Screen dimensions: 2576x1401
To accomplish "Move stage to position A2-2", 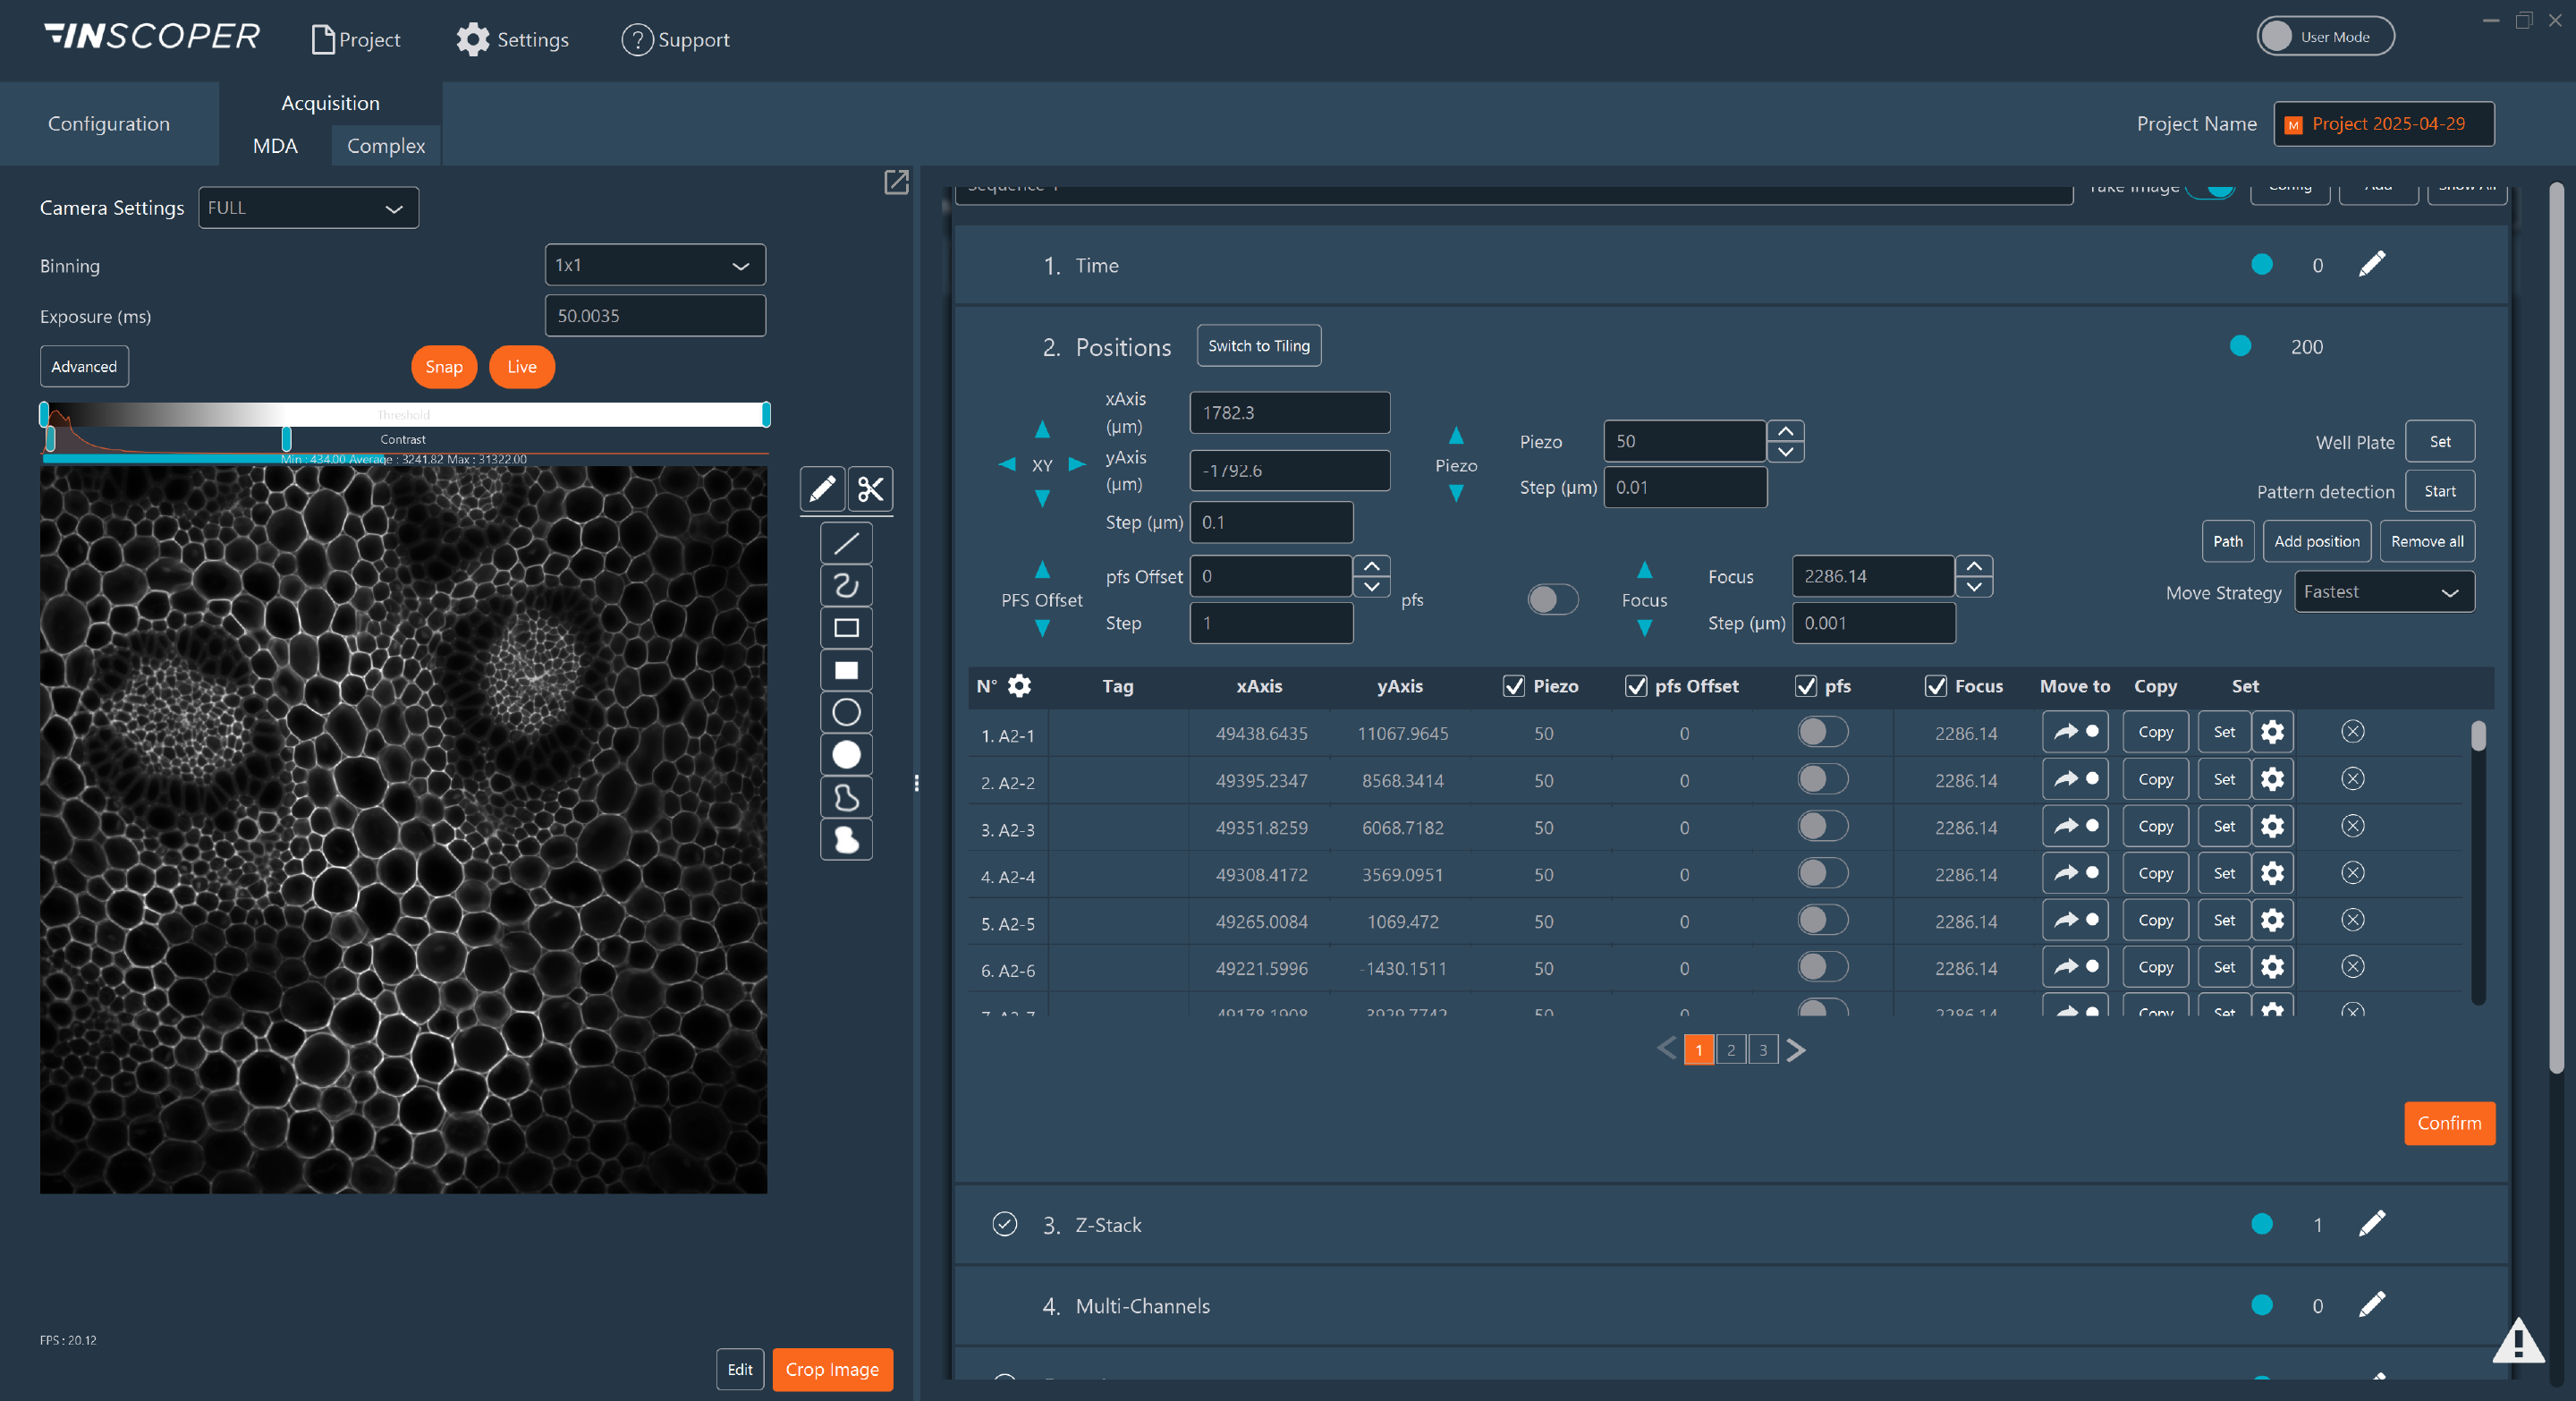I will click(2075, 779).
